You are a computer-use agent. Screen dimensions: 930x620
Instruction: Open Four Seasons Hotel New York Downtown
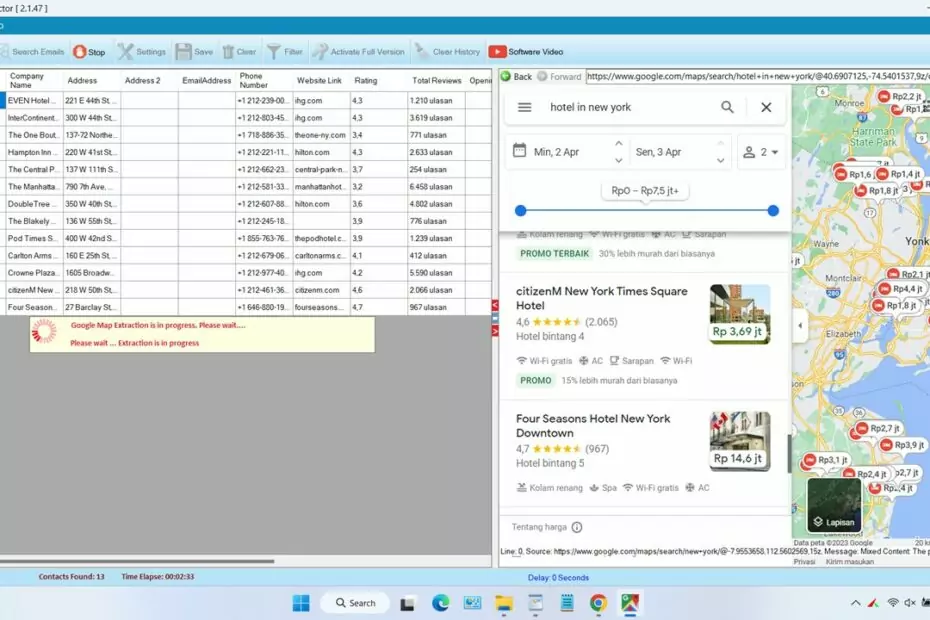593,425
